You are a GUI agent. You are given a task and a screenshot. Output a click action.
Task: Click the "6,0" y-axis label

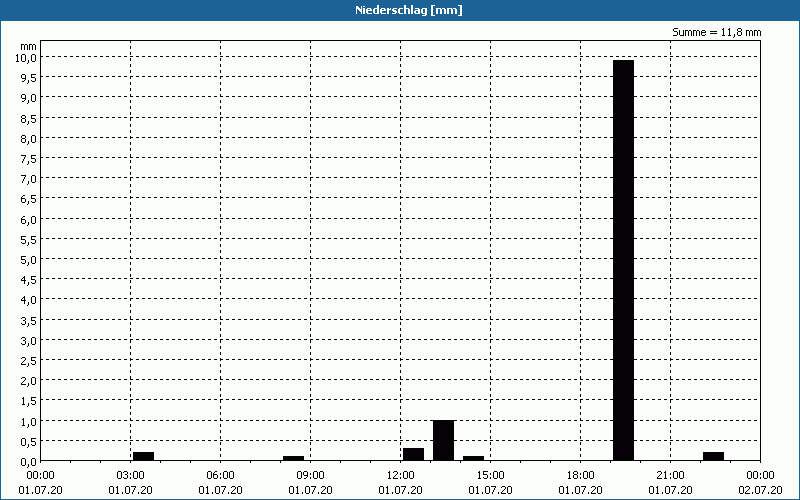pyautogui.click(x=28, y=219)
